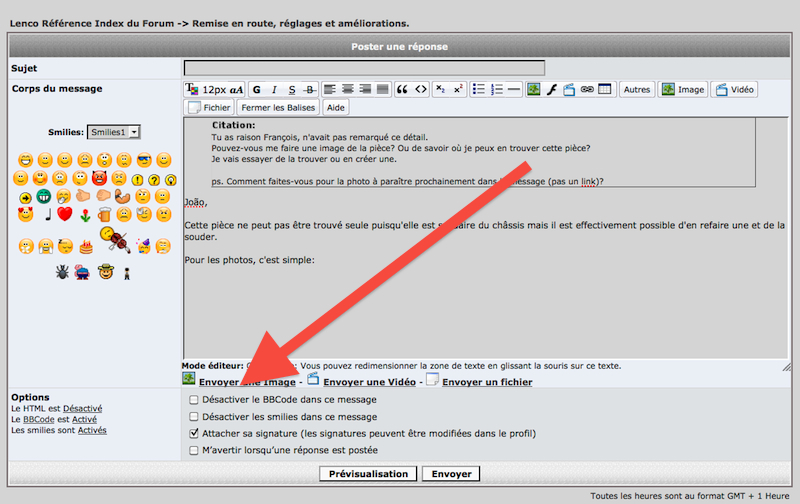Insert the yellow exclamation mark smiley
Image resolution: width=800 pixels, height=504 pixels.
(x=137, y=180)
